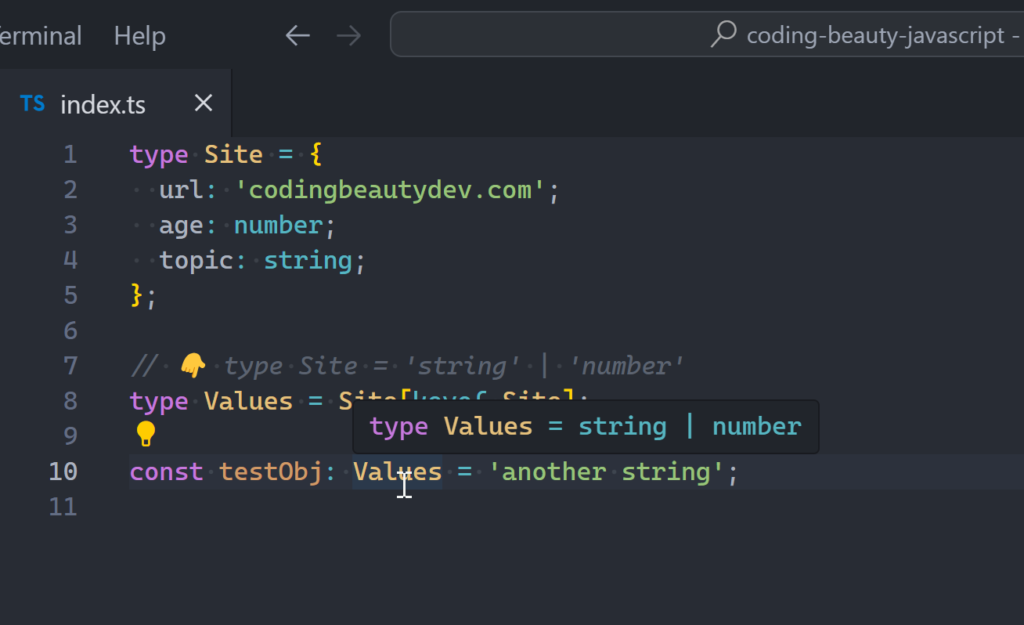Click the 'Site' type name on line 1
Viewport: 1024px width, 625px height.
pos(234,155)
